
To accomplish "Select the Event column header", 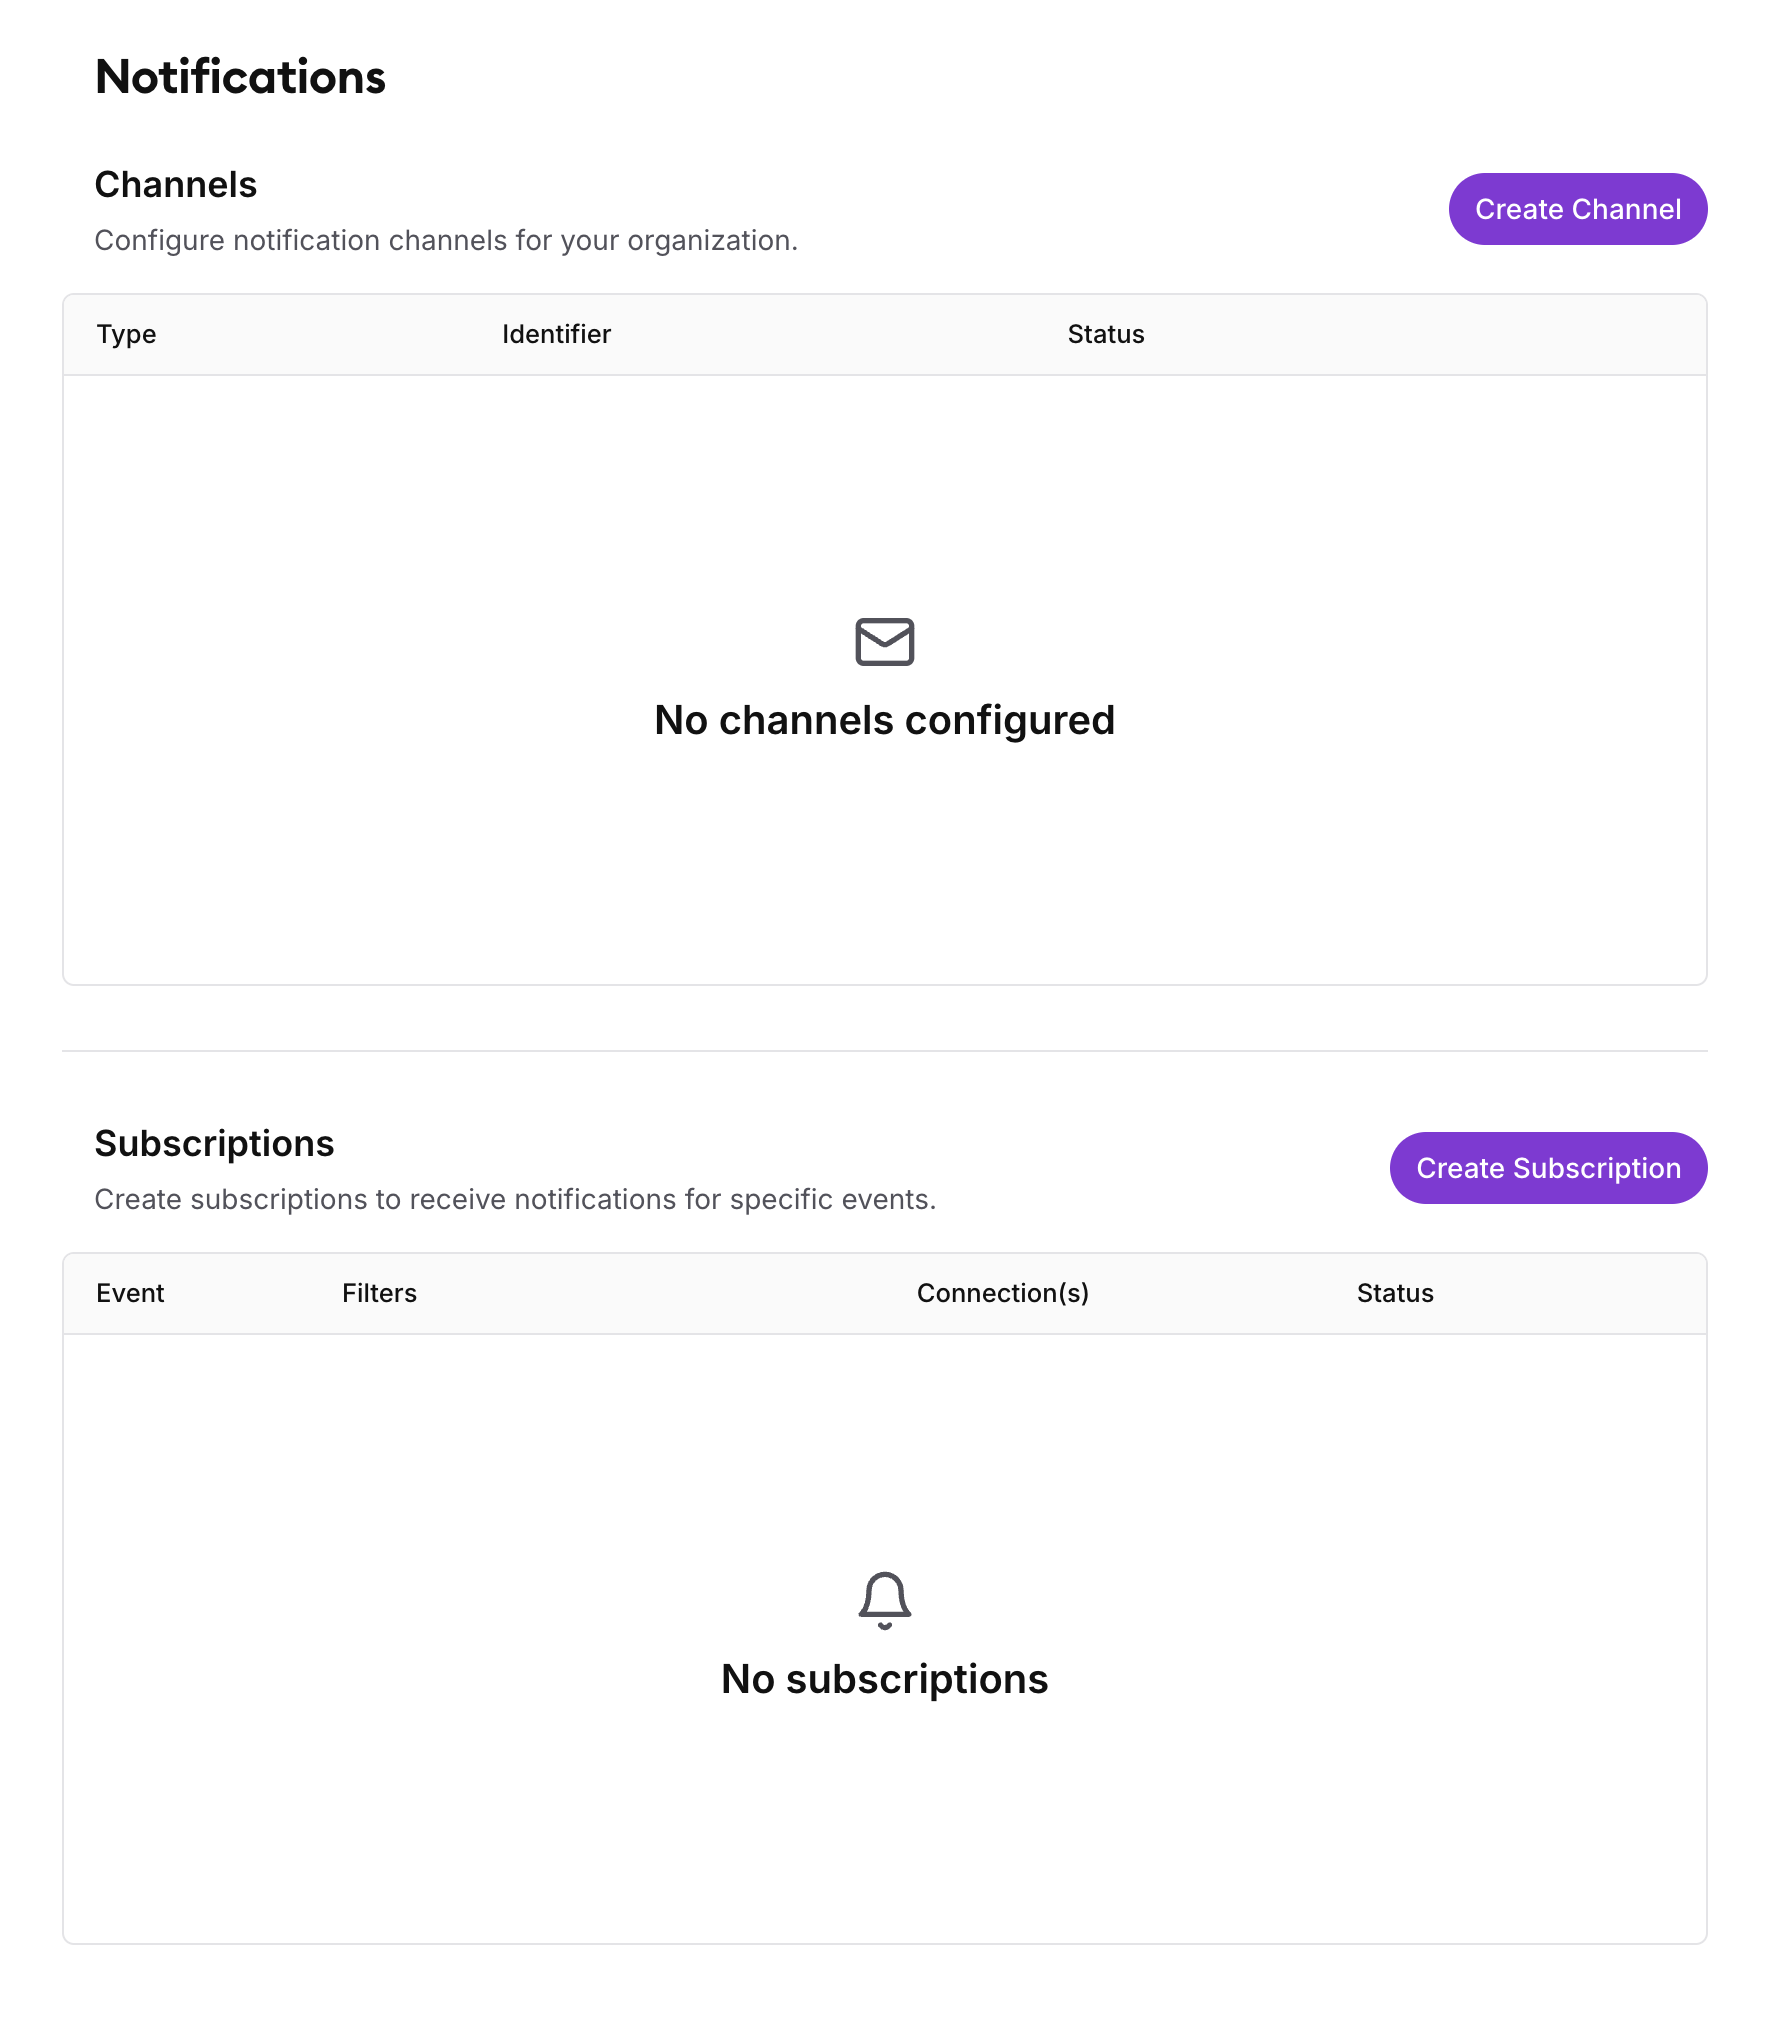I will click(x=130, y=1293).
